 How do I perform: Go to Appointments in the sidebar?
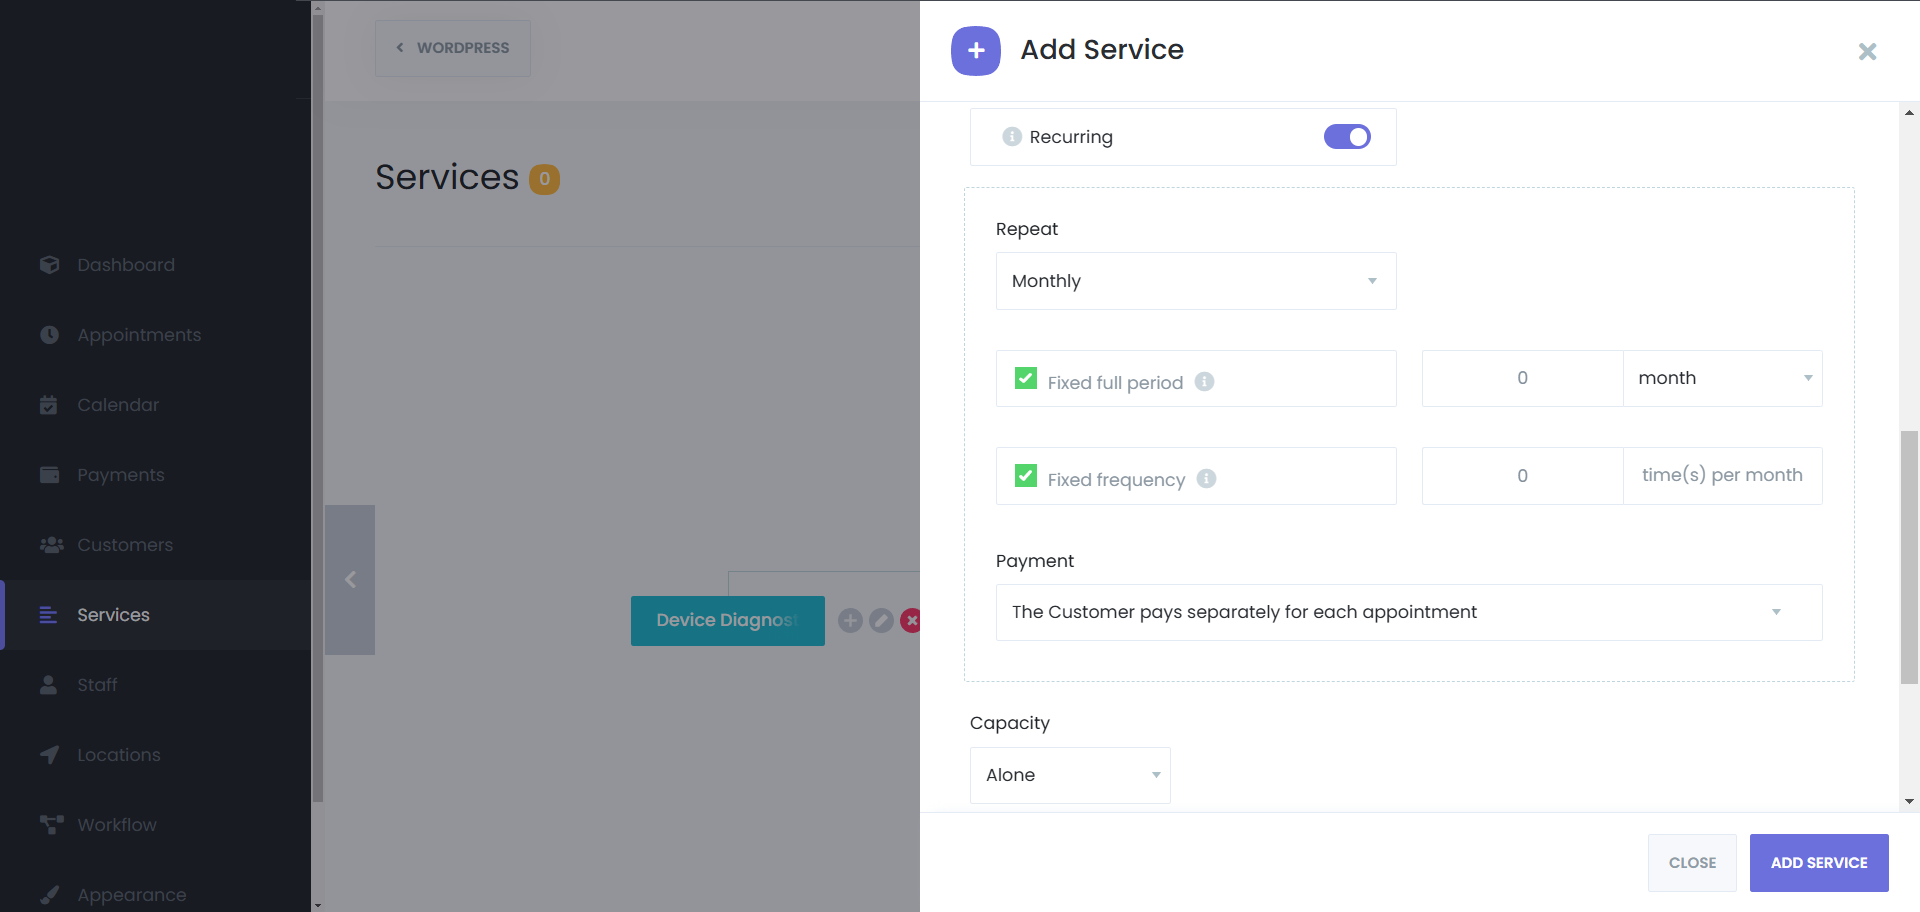(139, 335)
